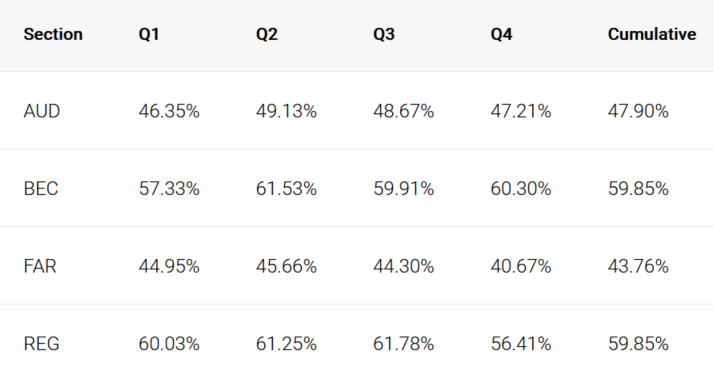This screenshot has height=372, width=714.
Task: Click the Section column header
Action: pyautogui.click(x=53, y=34)
